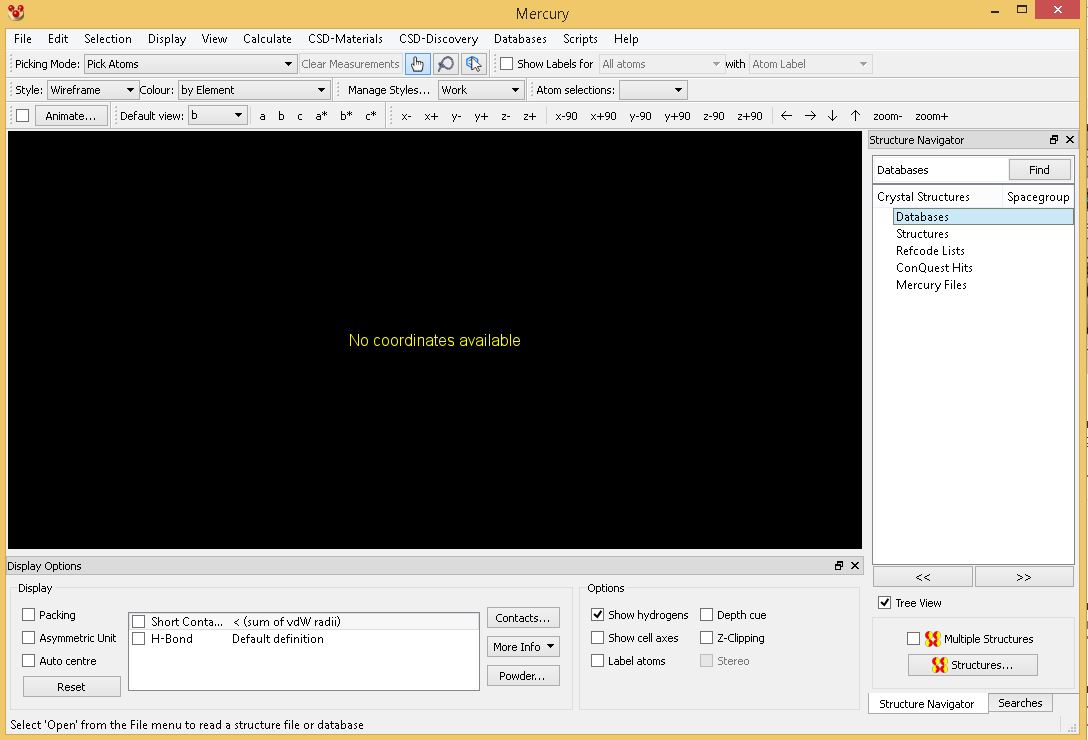
Task: Check the Short Contact row checkbox
Action: pos(139,621)
